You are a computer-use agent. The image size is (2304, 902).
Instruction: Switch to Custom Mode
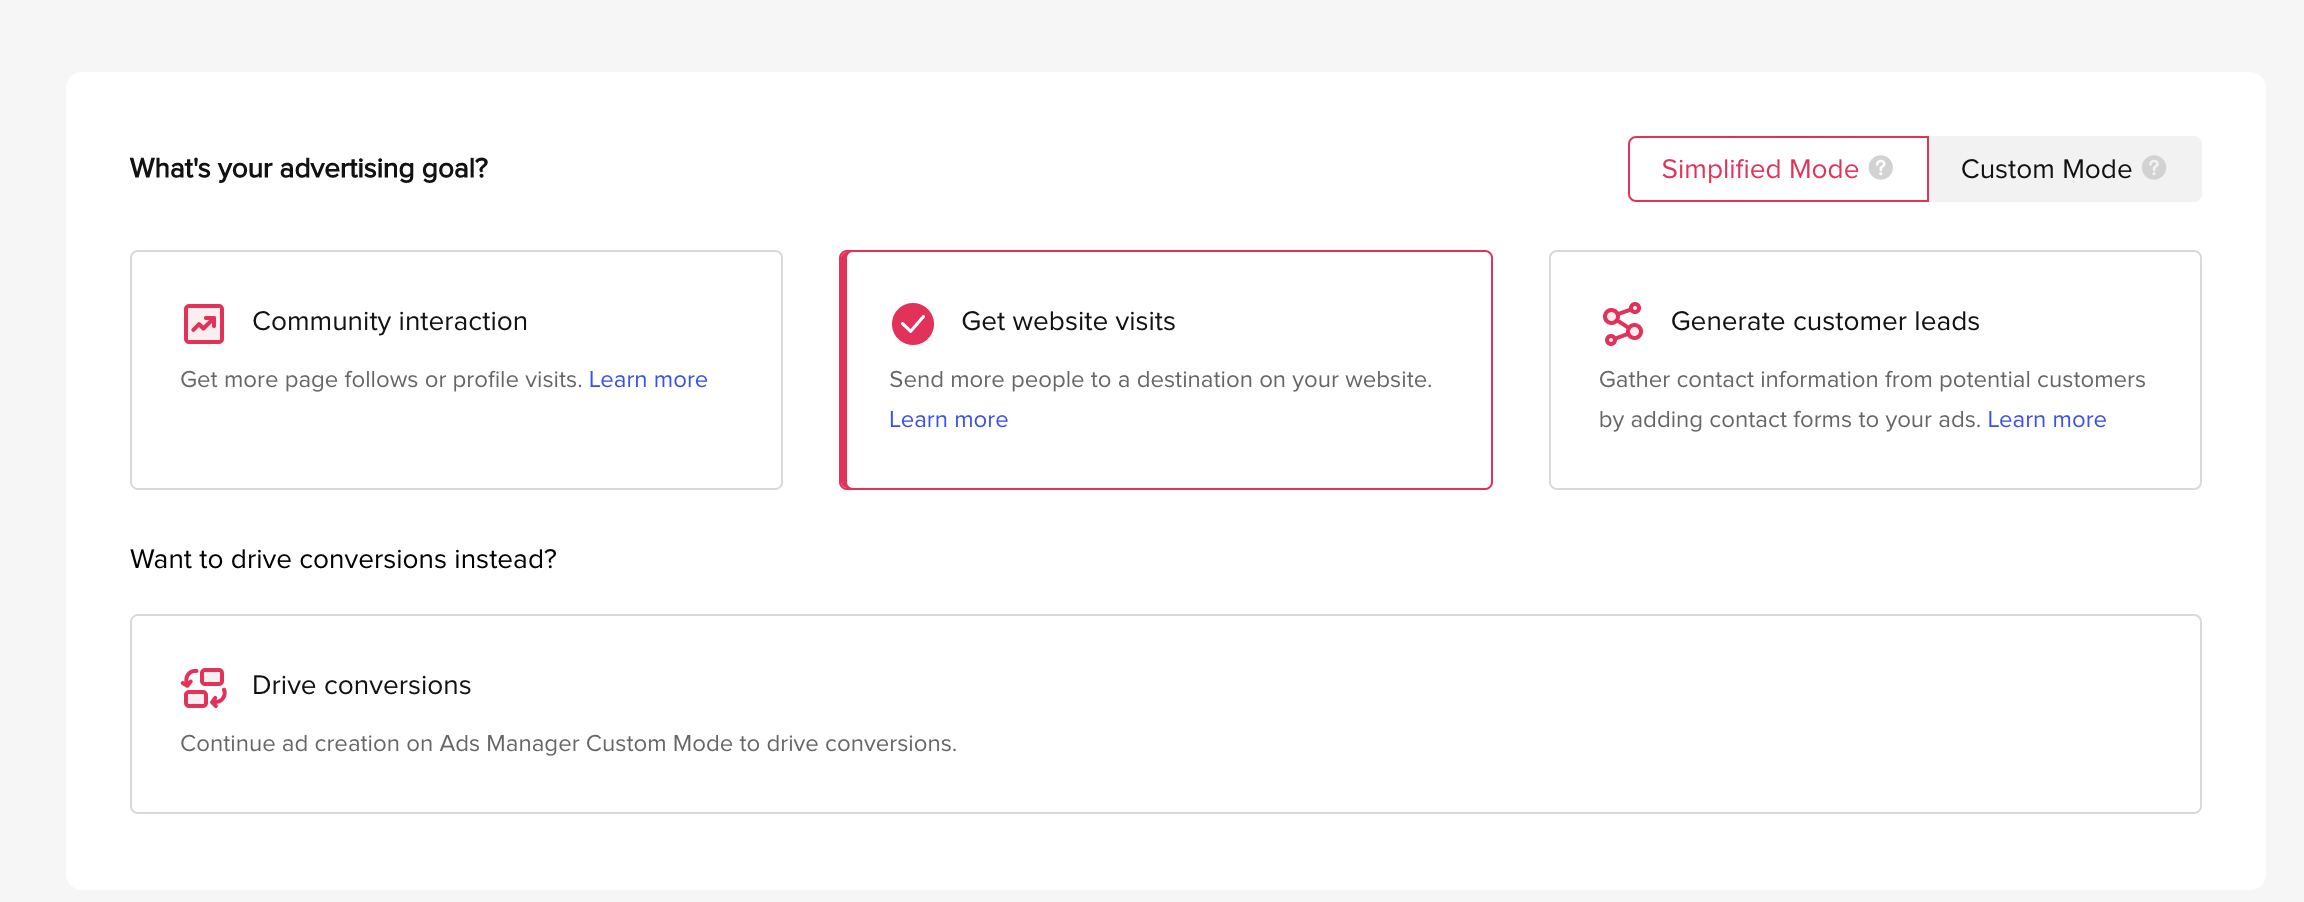tap(2045, 169)
